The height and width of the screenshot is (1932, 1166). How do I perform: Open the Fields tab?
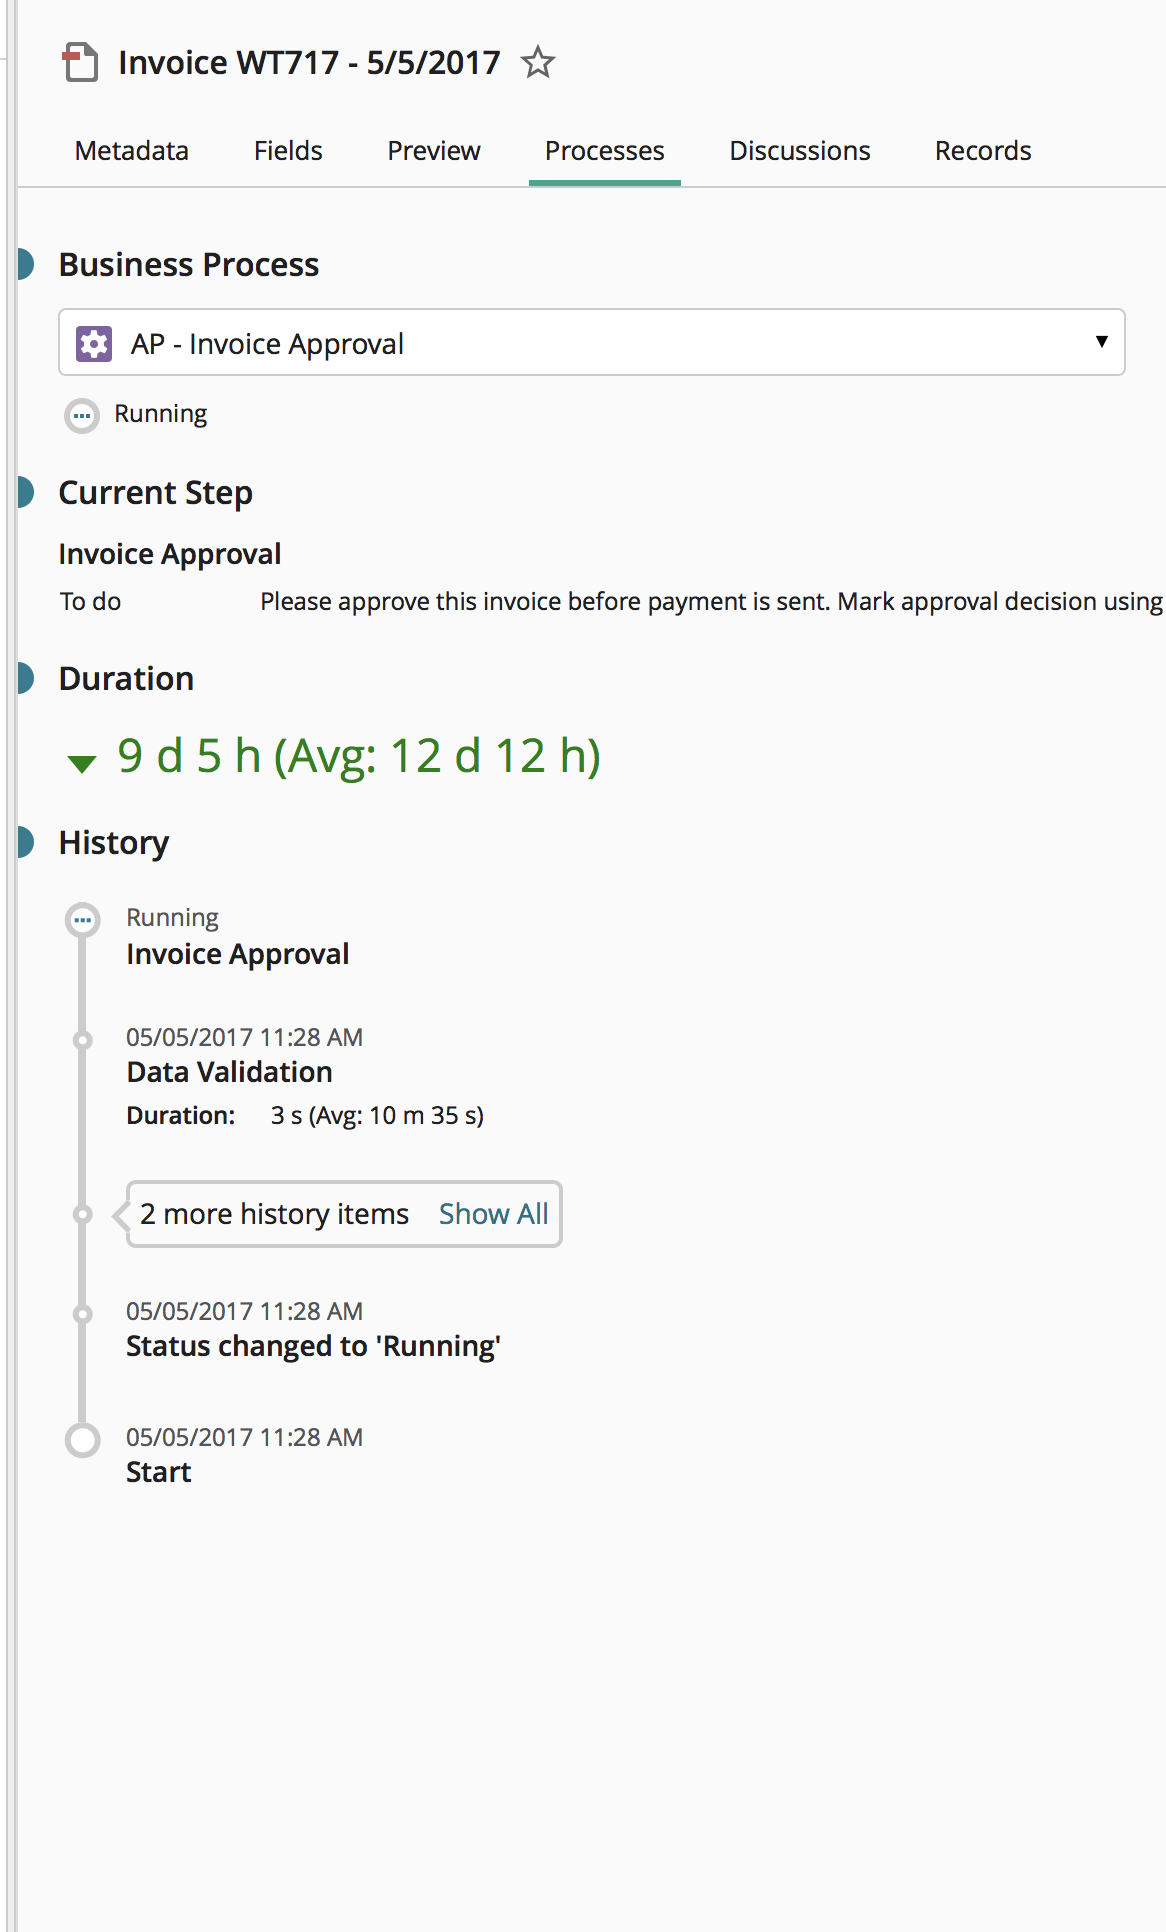pyautogui.click(x=288, y=151)
